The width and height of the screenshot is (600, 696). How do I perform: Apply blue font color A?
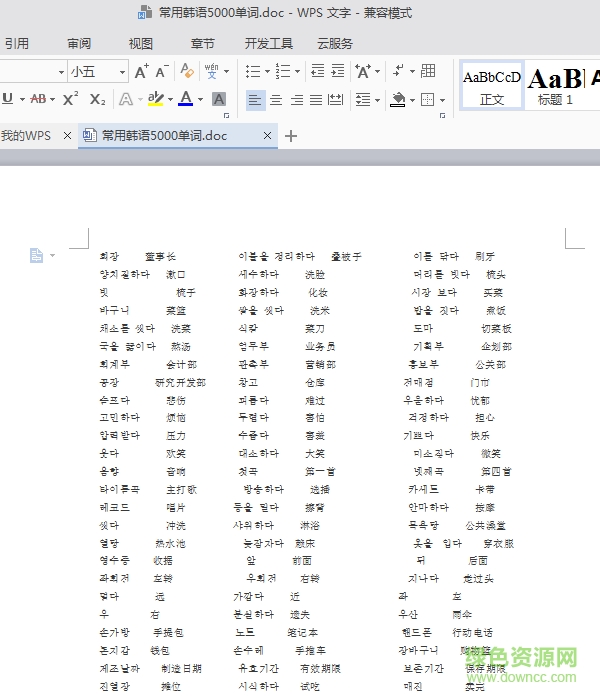click(186, 99)
